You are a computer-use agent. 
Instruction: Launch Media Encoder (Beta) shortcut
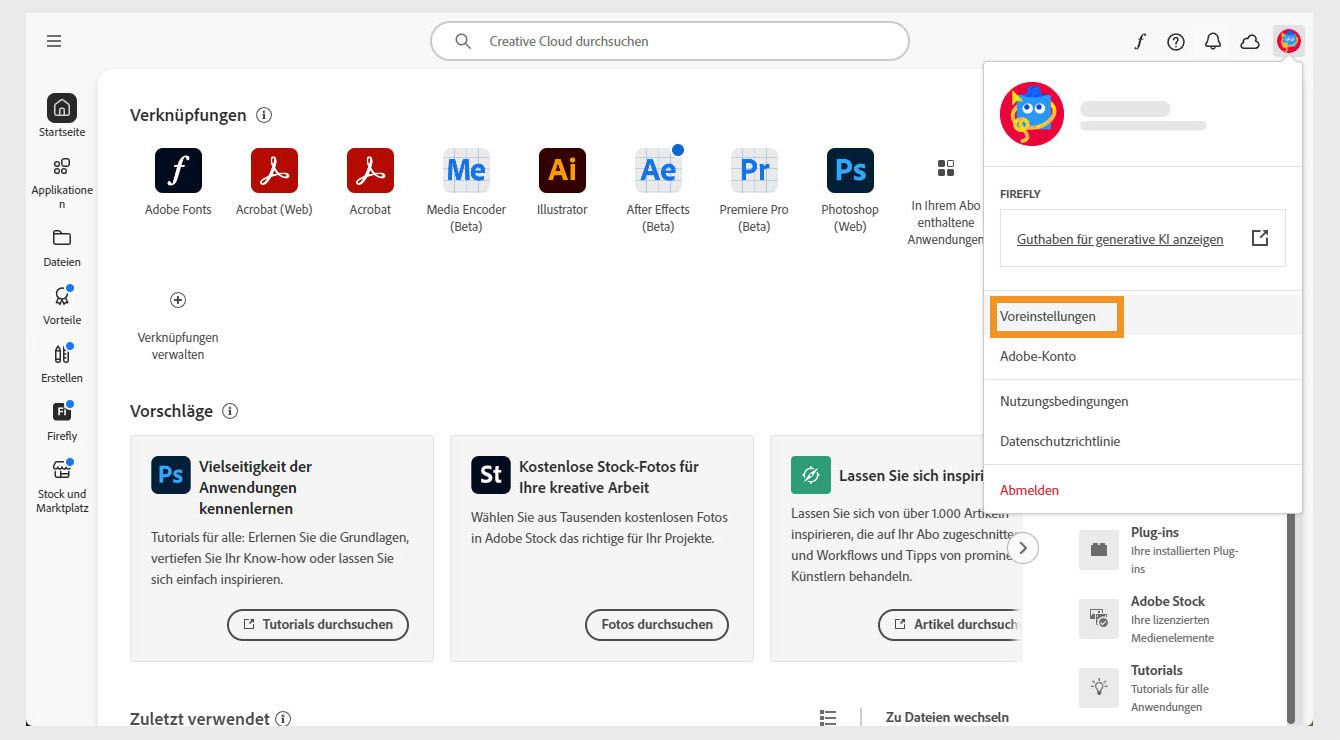tap(466, 190)
